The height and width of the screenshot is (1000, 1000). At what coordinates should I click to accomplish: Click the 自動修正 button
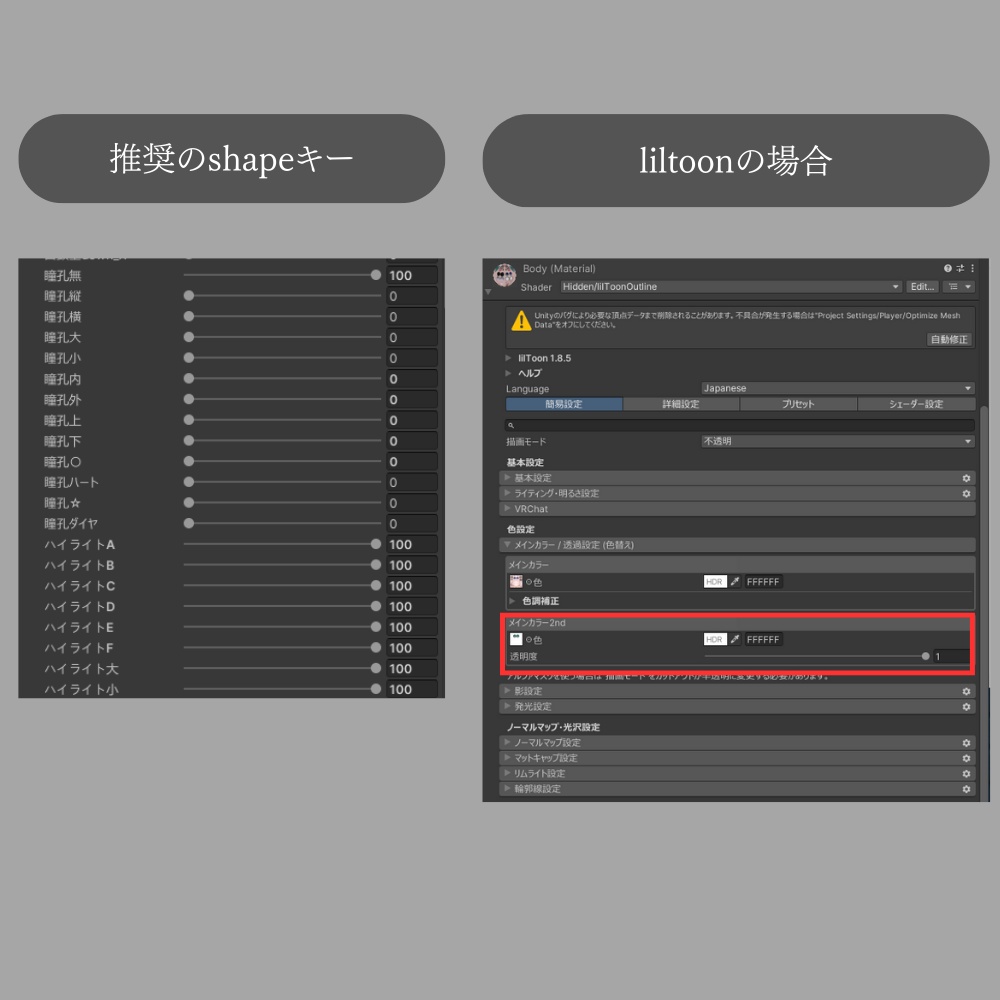coord(949,339)
